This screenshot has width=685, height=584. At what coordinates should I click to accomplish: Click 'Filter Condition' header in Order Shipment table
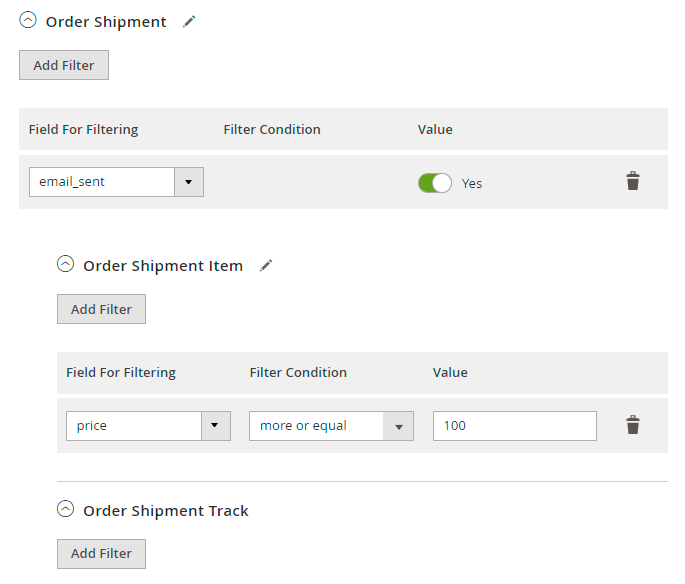272,129
